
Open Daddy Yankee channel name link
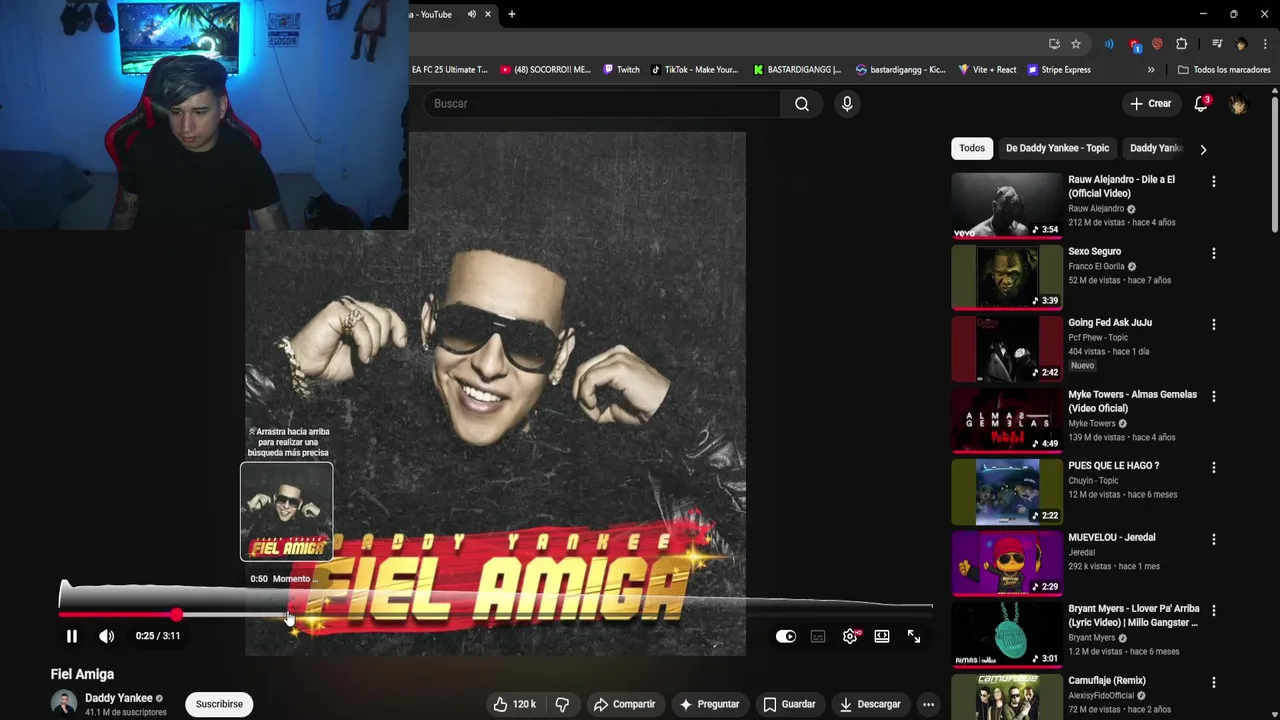pyautogui.click(x=119, y=698)
